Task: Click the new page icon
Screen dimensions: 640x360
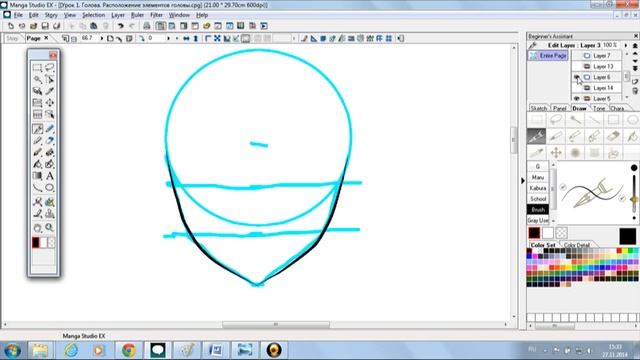Action: (x=11, y=26)
